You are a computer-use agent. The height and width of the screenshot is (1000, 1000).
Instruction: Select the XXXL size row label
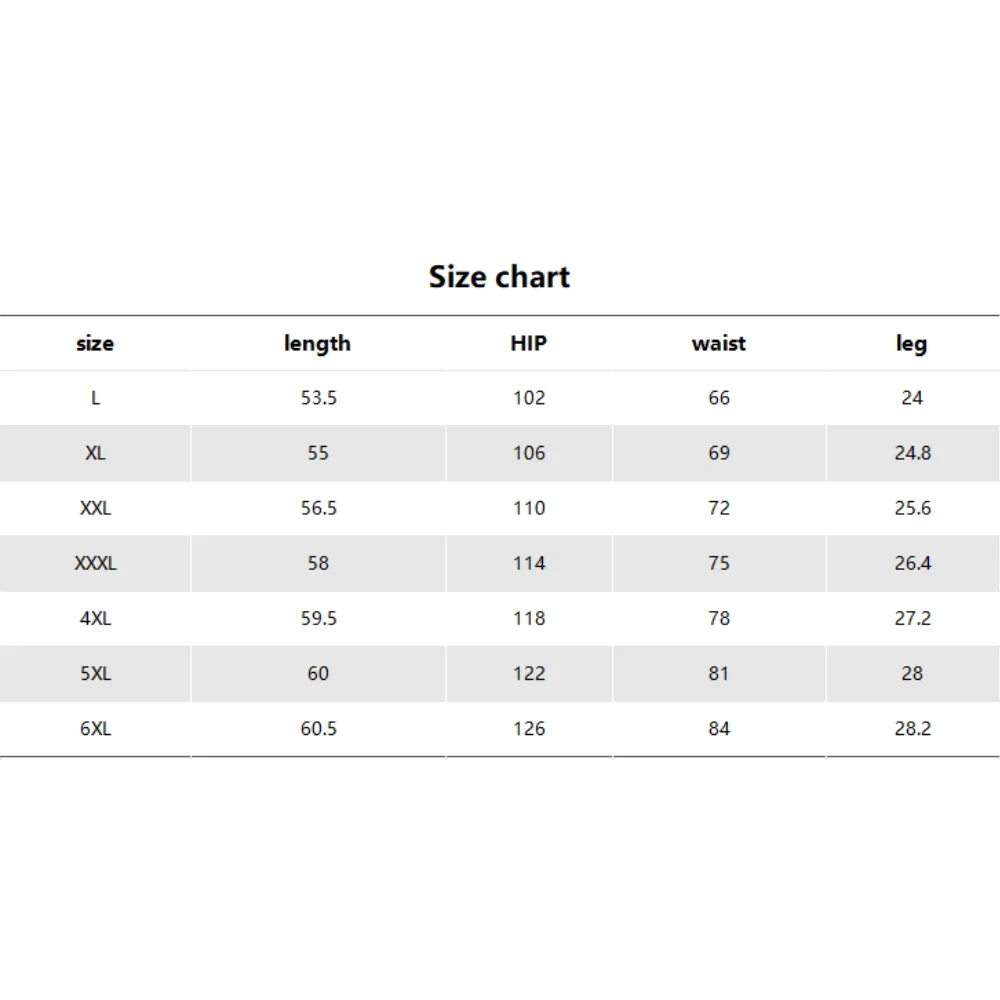point(95,563)
